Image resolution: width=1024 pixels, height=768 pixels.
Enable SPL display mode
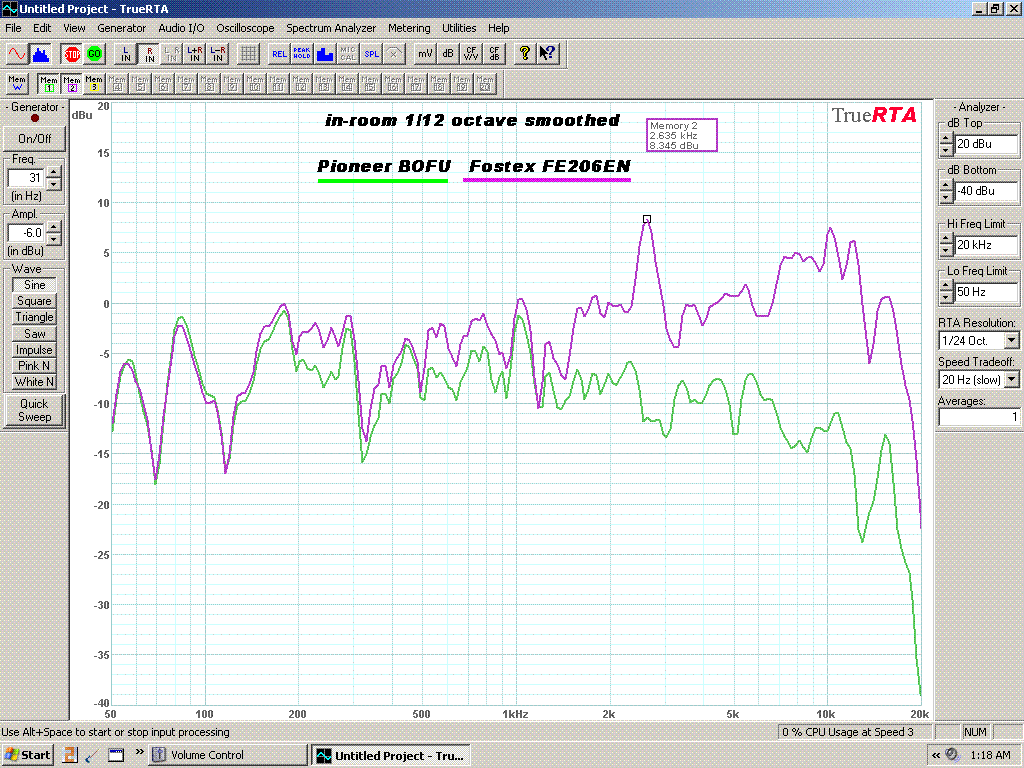click(x=371, y=54)
